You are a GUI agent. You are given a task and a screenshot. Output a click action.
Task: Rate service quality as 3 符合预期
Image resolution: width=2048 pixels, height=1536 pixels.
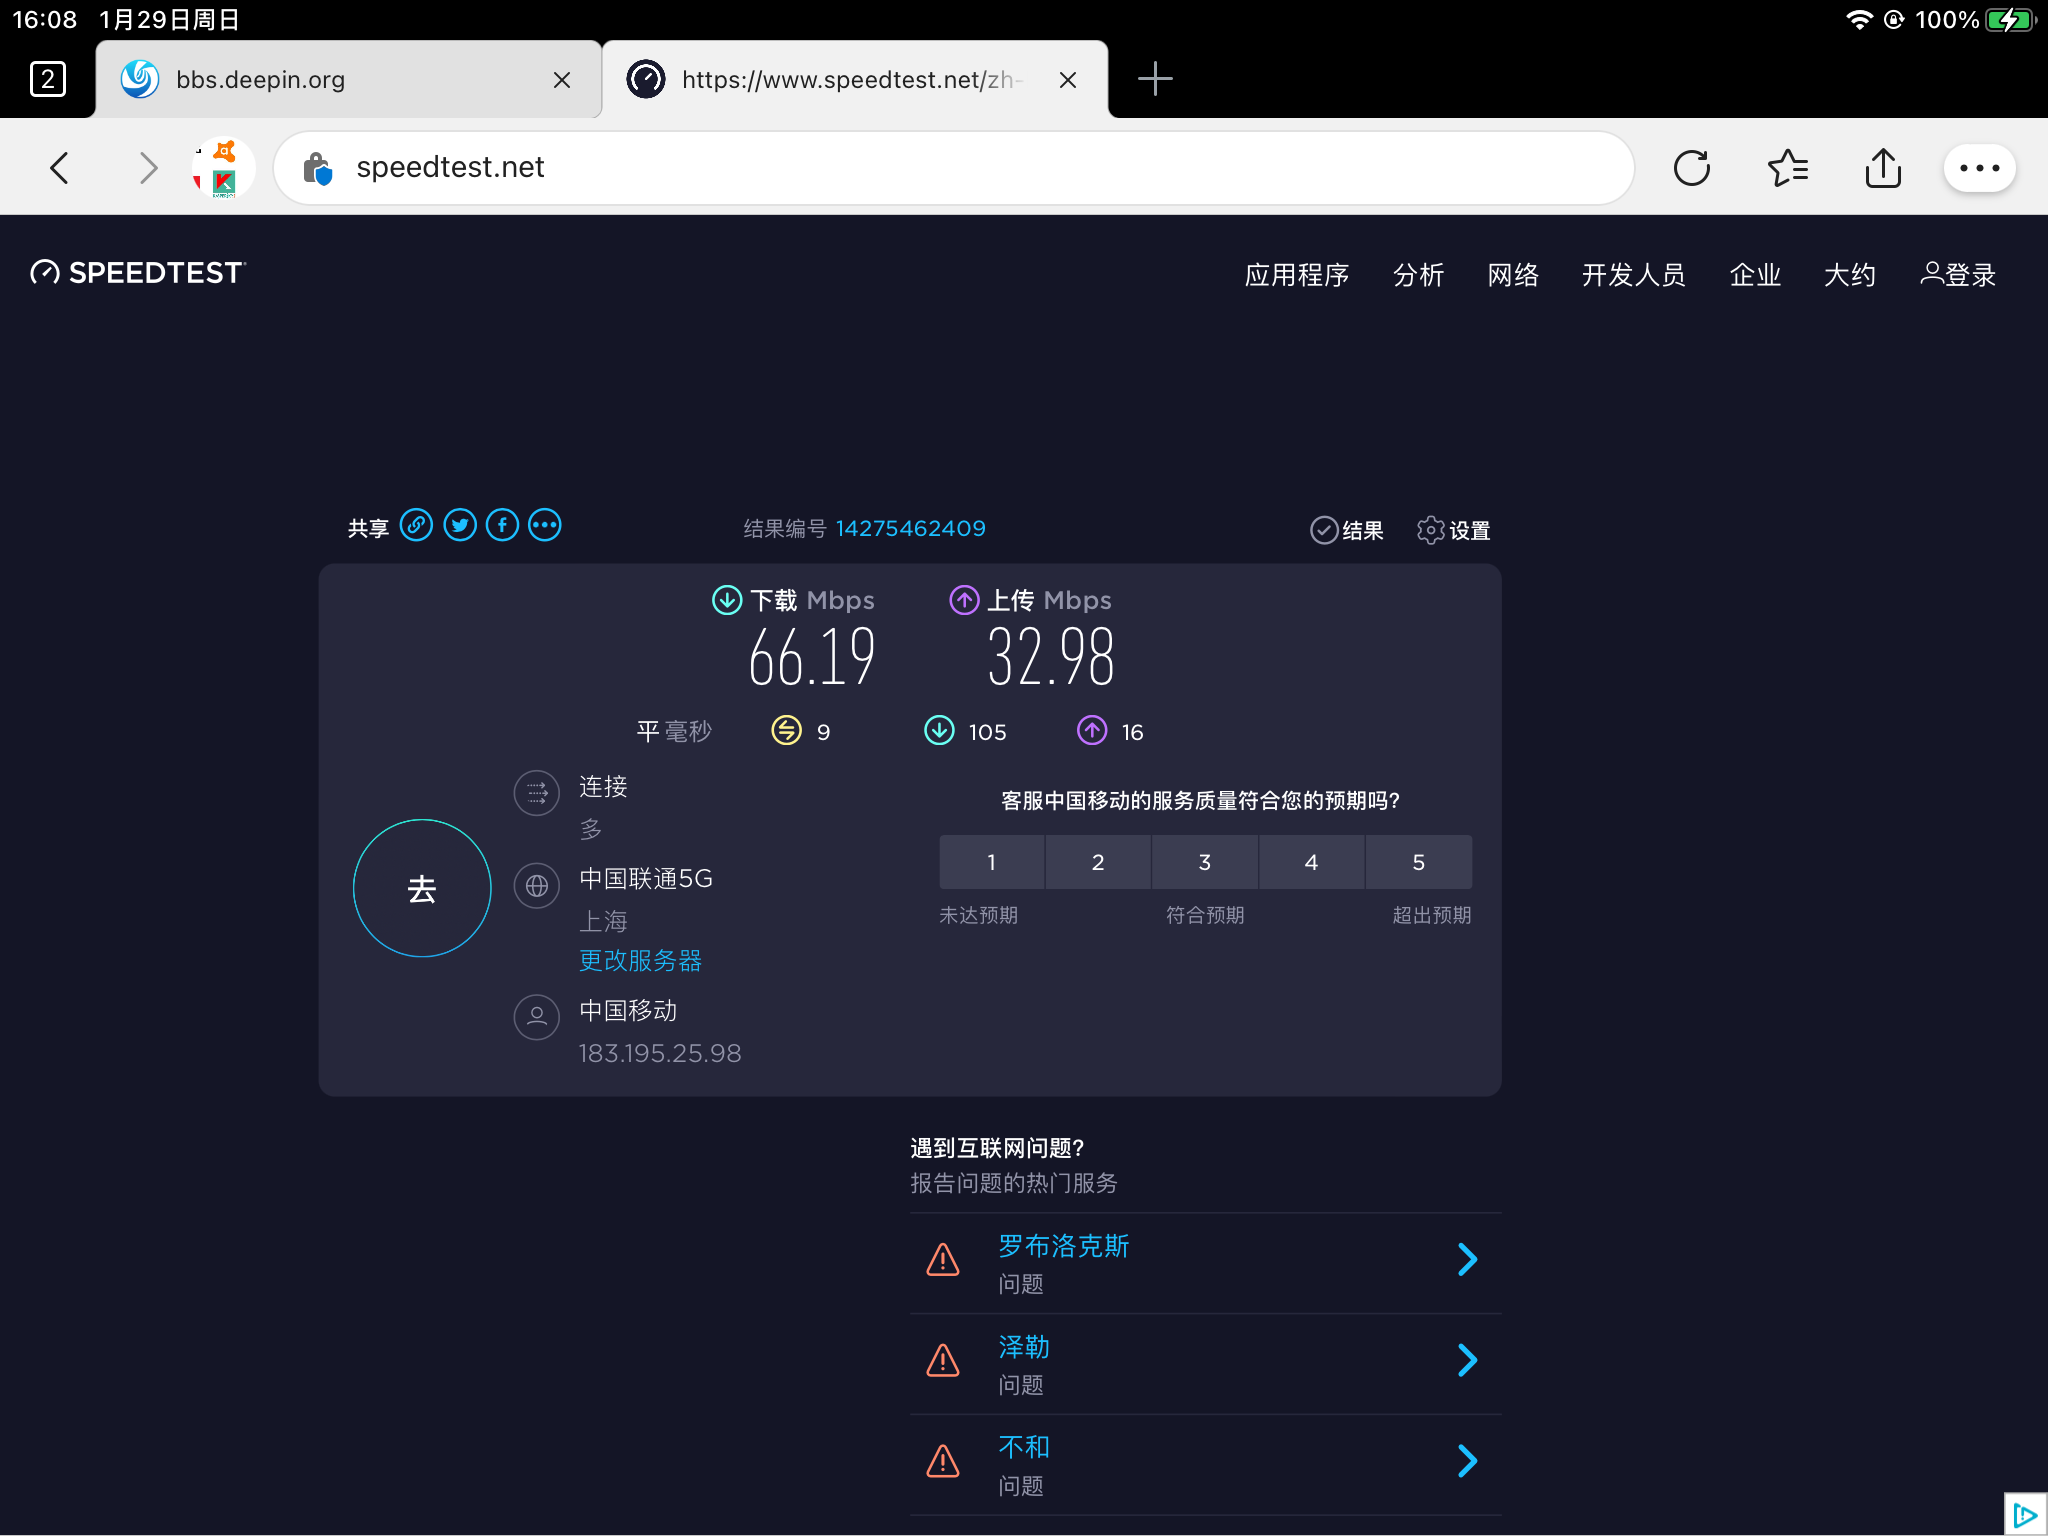[1204, 861]
